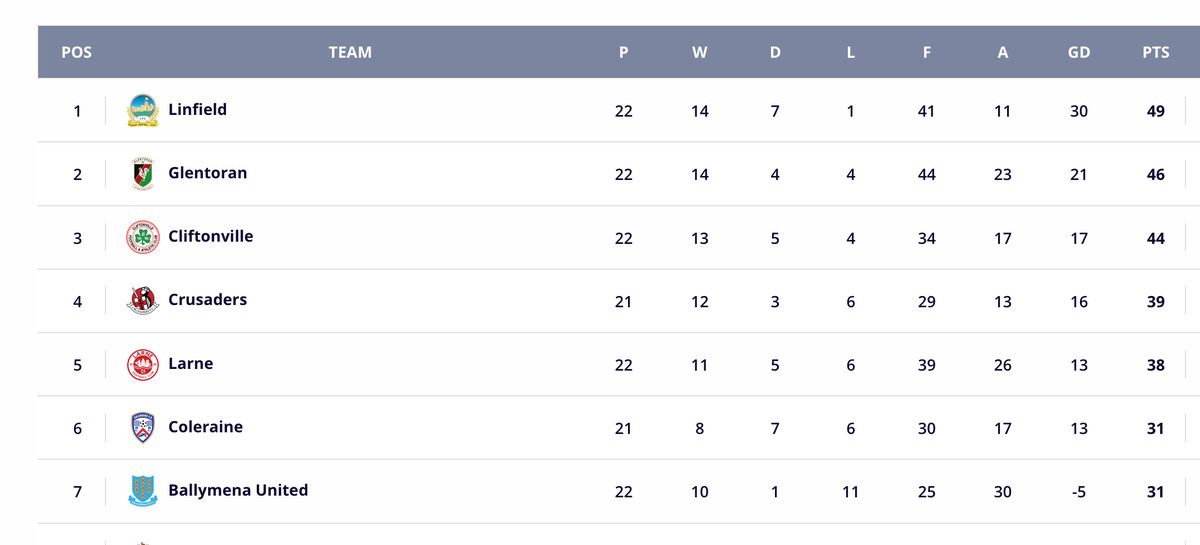Click the W column header
Screen dimensions: 1200x545
click(699, 53)
